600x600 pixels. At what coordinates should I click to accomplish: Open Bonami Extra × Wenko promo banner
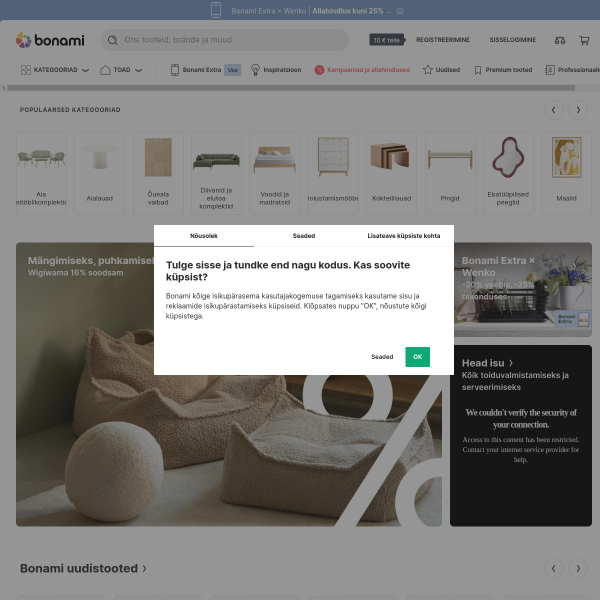coord(523,289)
